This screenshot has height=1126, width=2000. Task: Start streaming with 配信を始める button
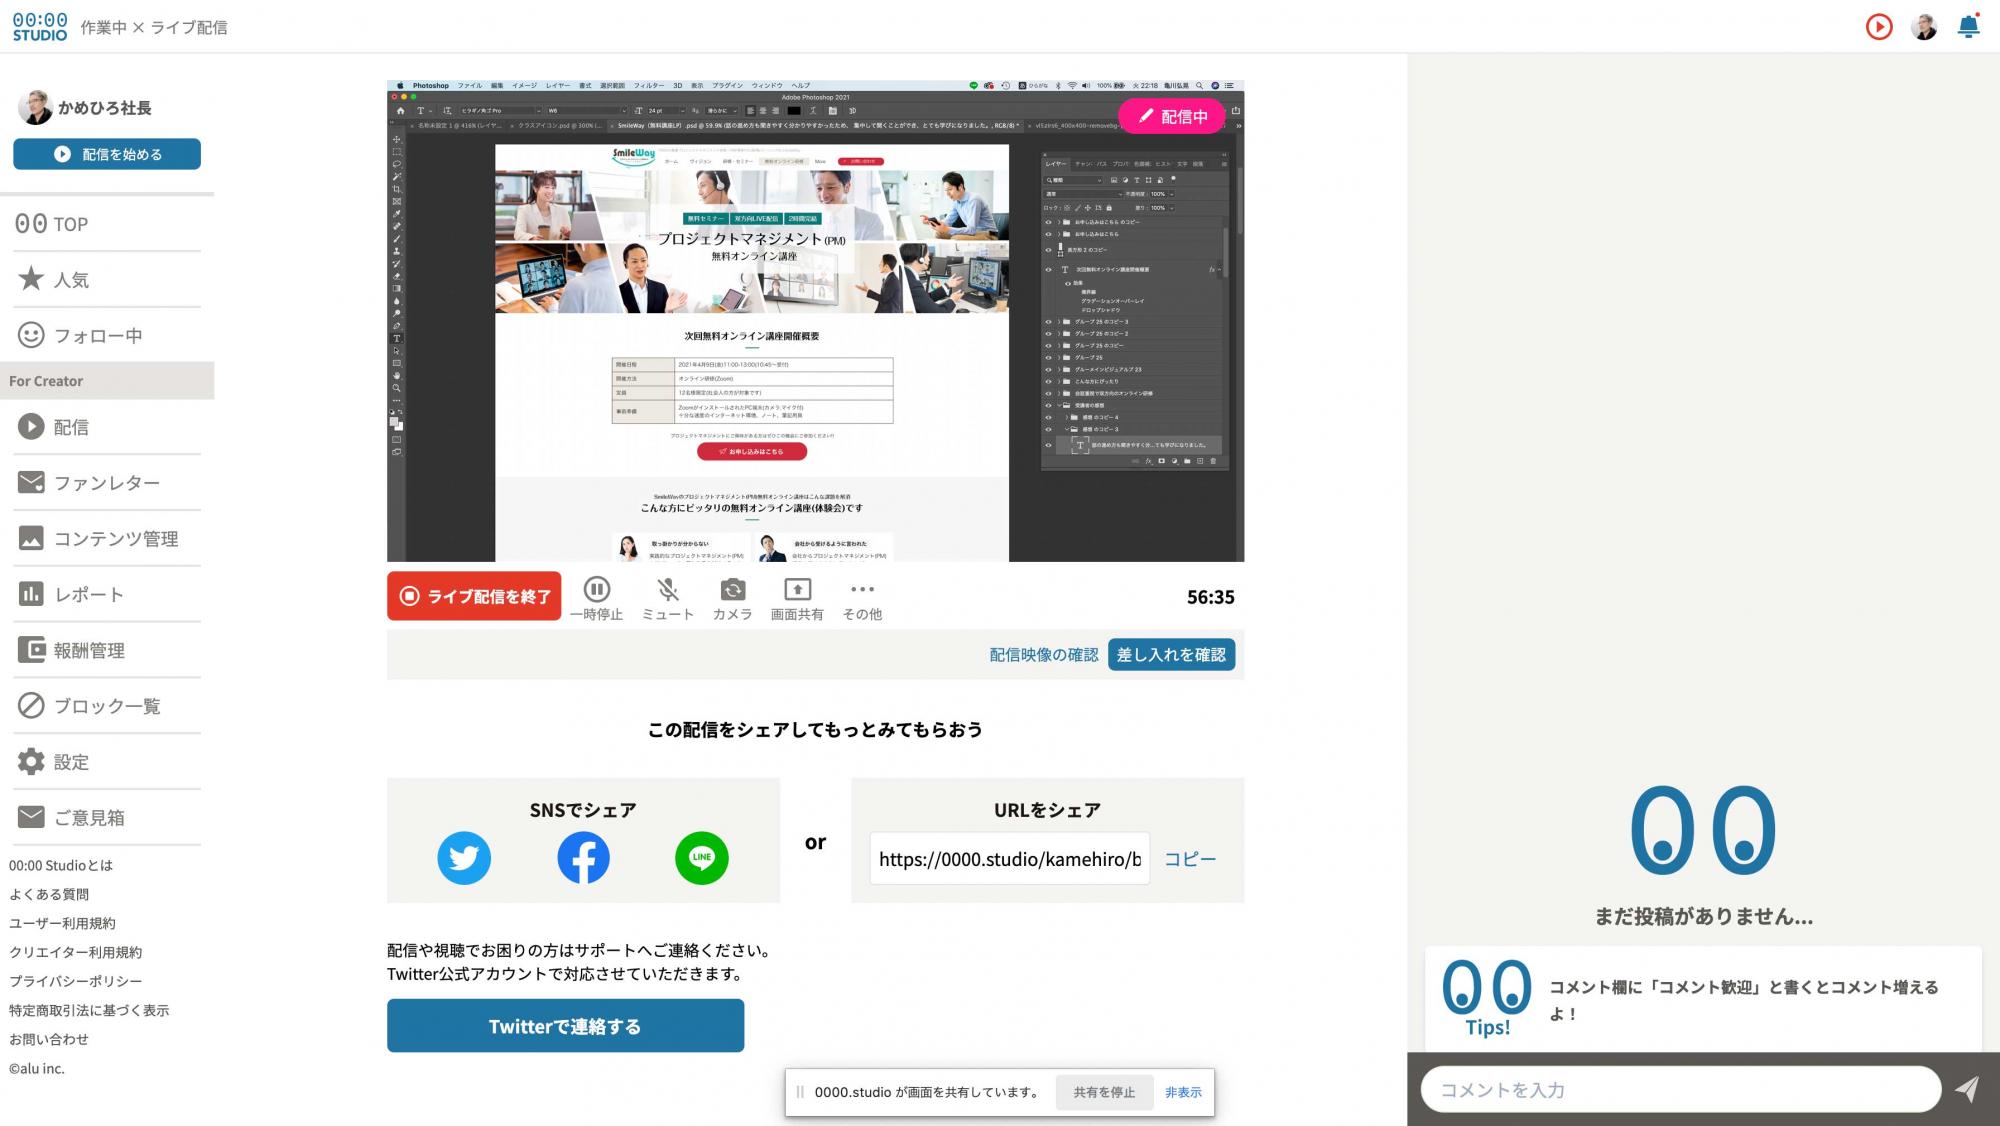(107, 154)
